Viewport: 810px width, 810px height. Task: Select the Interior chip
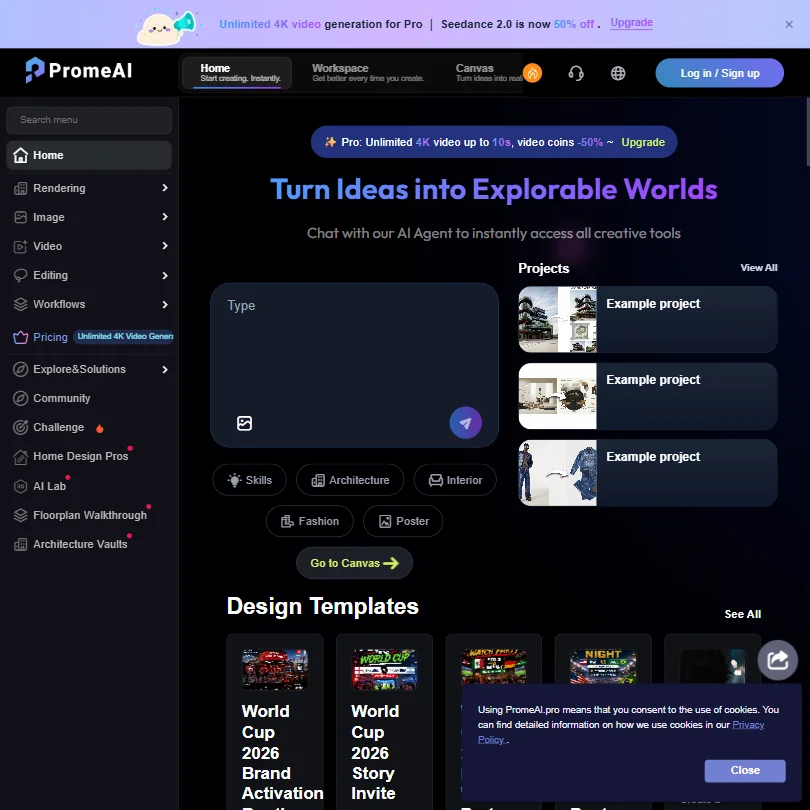tap(455, 480)
